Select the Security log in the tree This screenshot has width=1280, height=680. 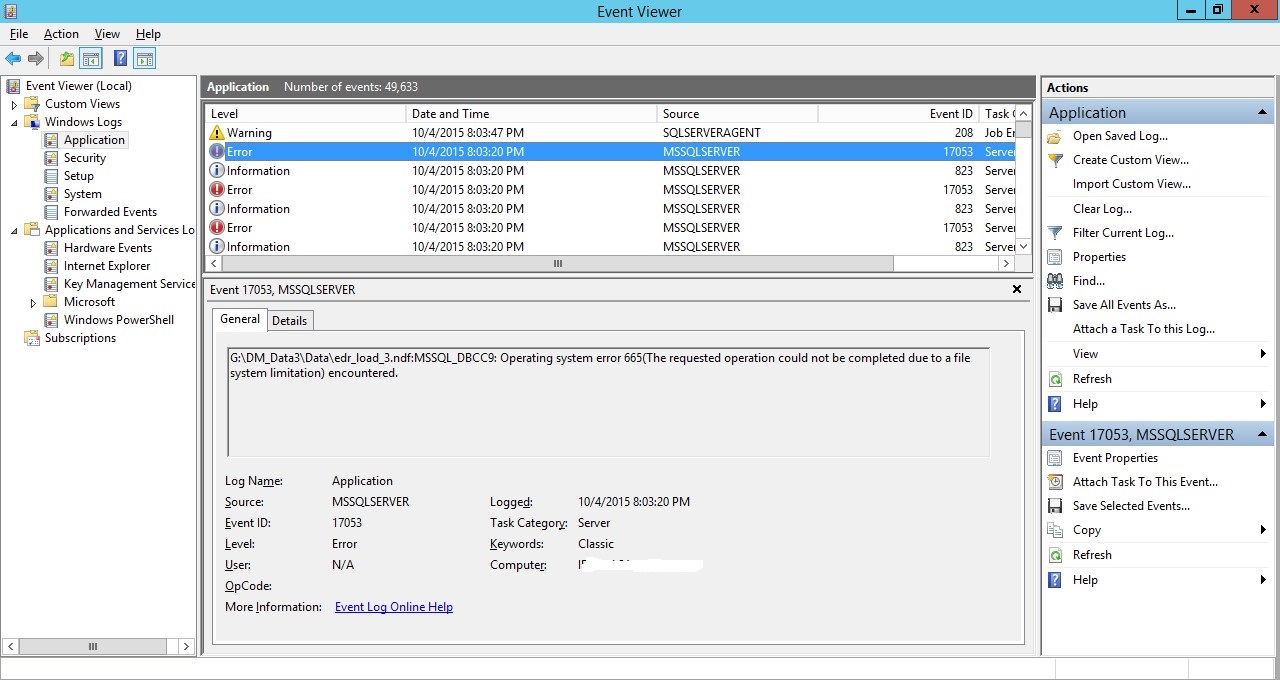tap(86, 157)
